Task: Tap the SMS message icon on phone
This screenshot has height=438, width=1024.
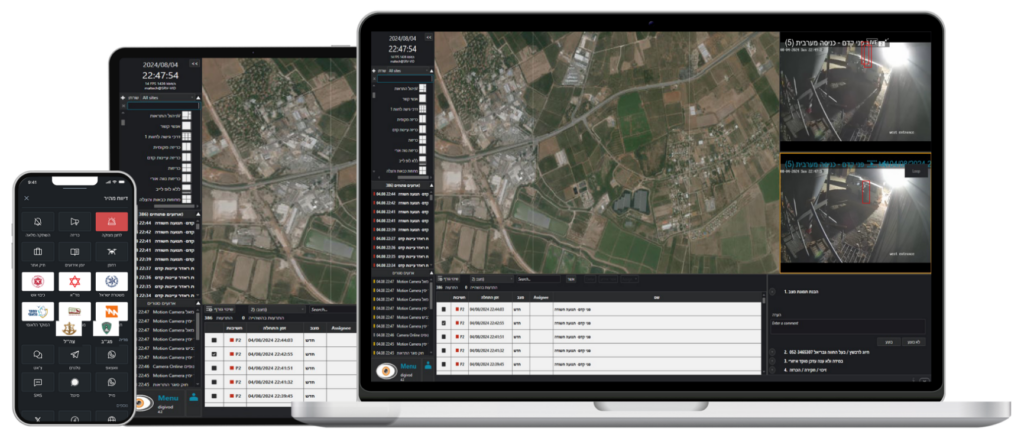Action: point(37,381)
